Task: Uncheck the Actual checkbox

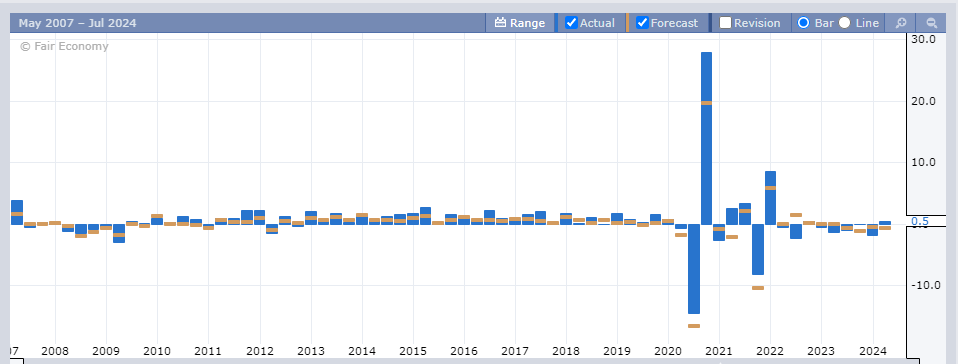Action: pyautogui.click(x=571, y=23)
